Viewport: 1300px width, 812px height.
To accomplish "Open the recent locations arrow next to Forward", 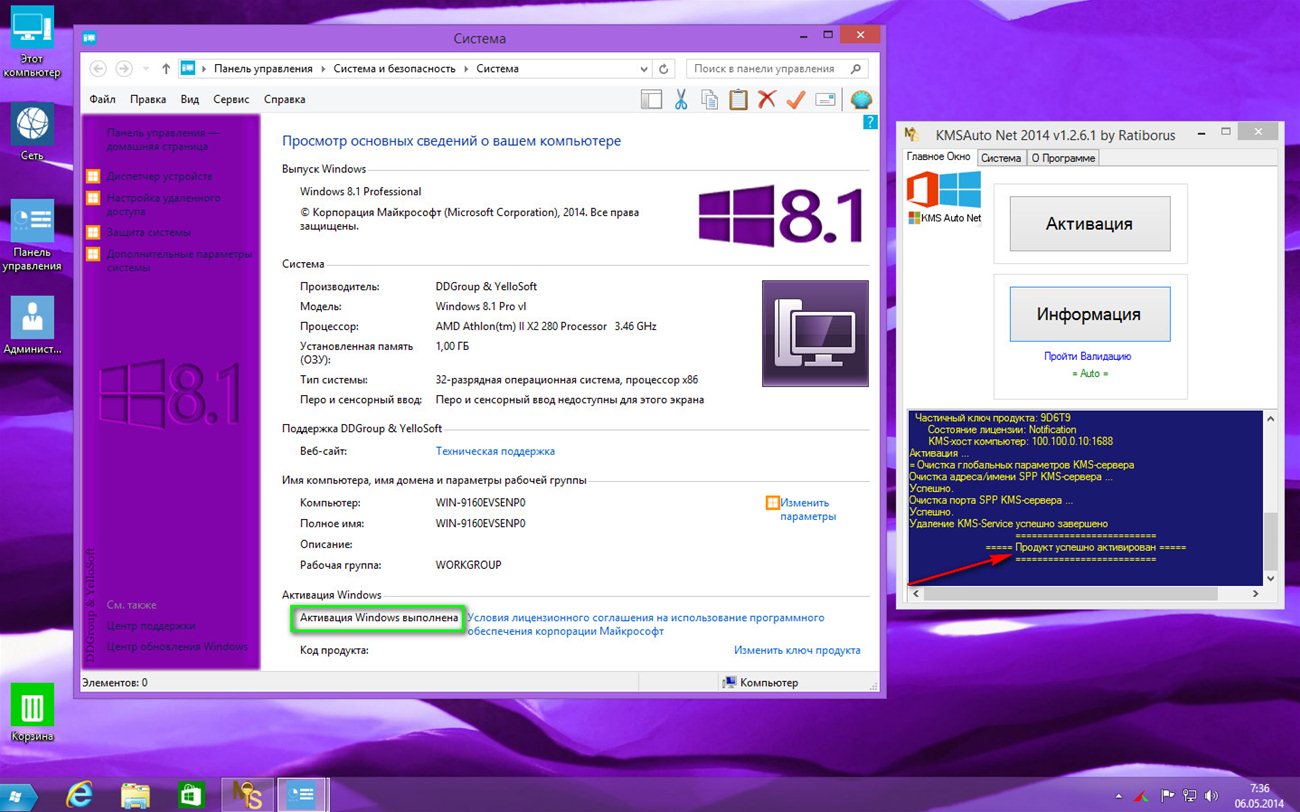I will click(146, 69).
